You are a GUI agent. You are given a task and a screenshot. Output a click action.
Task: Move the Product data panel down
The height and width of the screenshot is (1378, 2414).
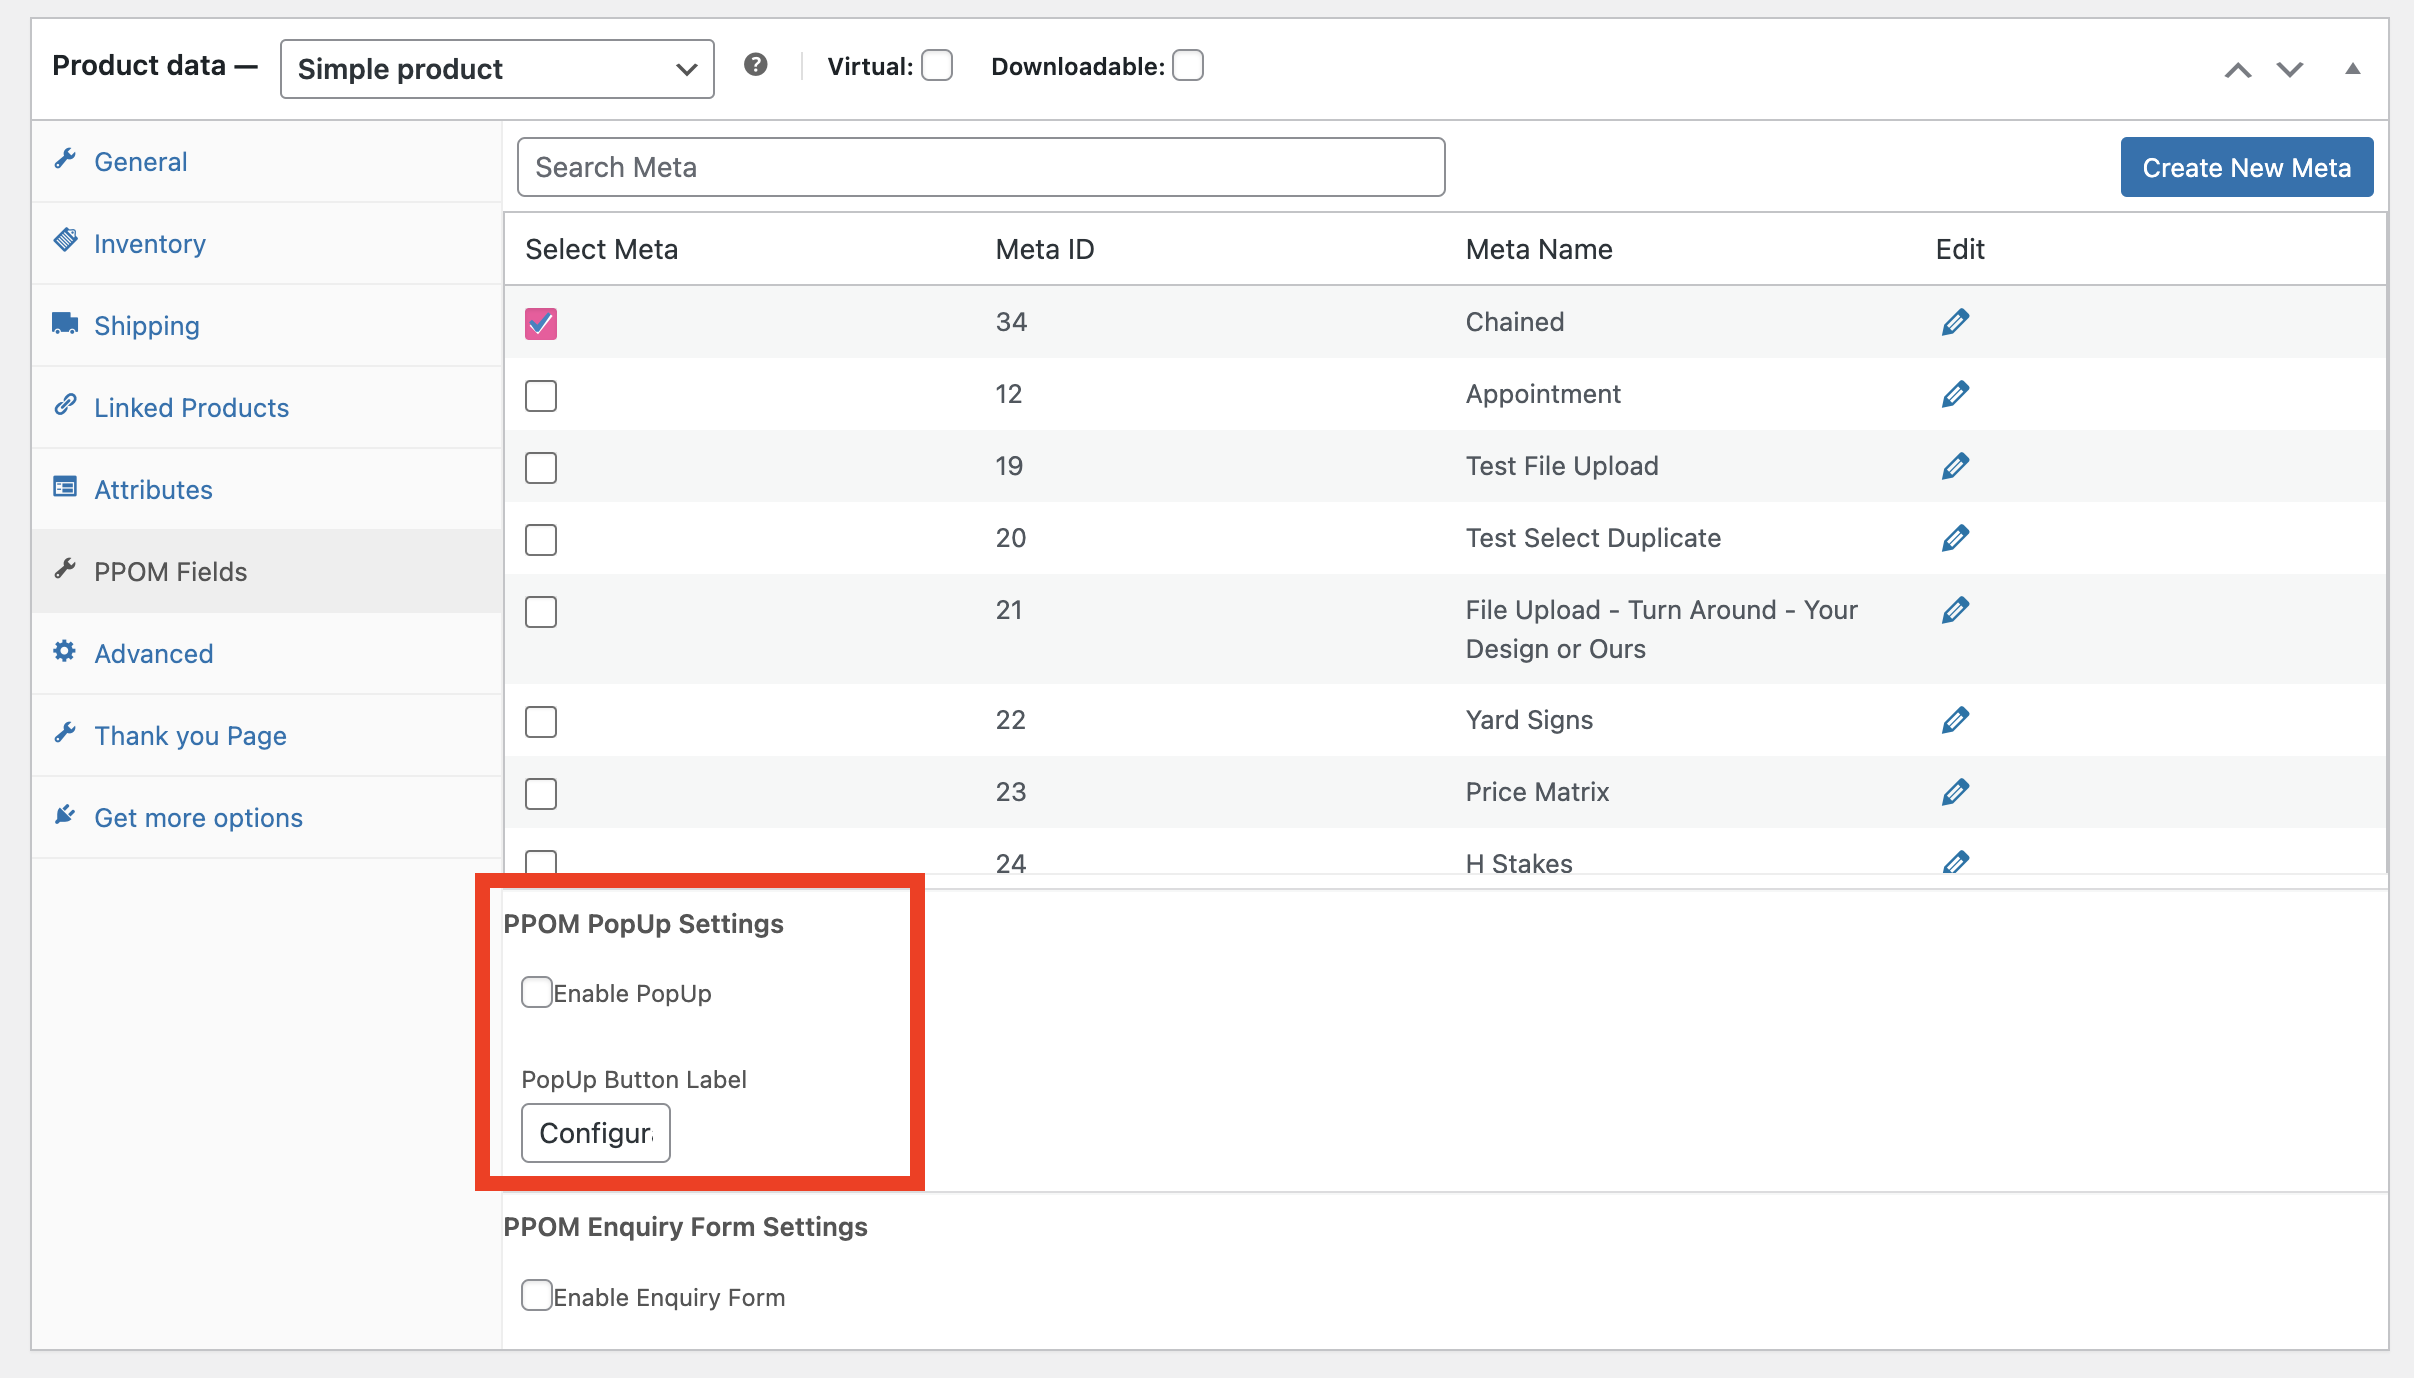2288,70
